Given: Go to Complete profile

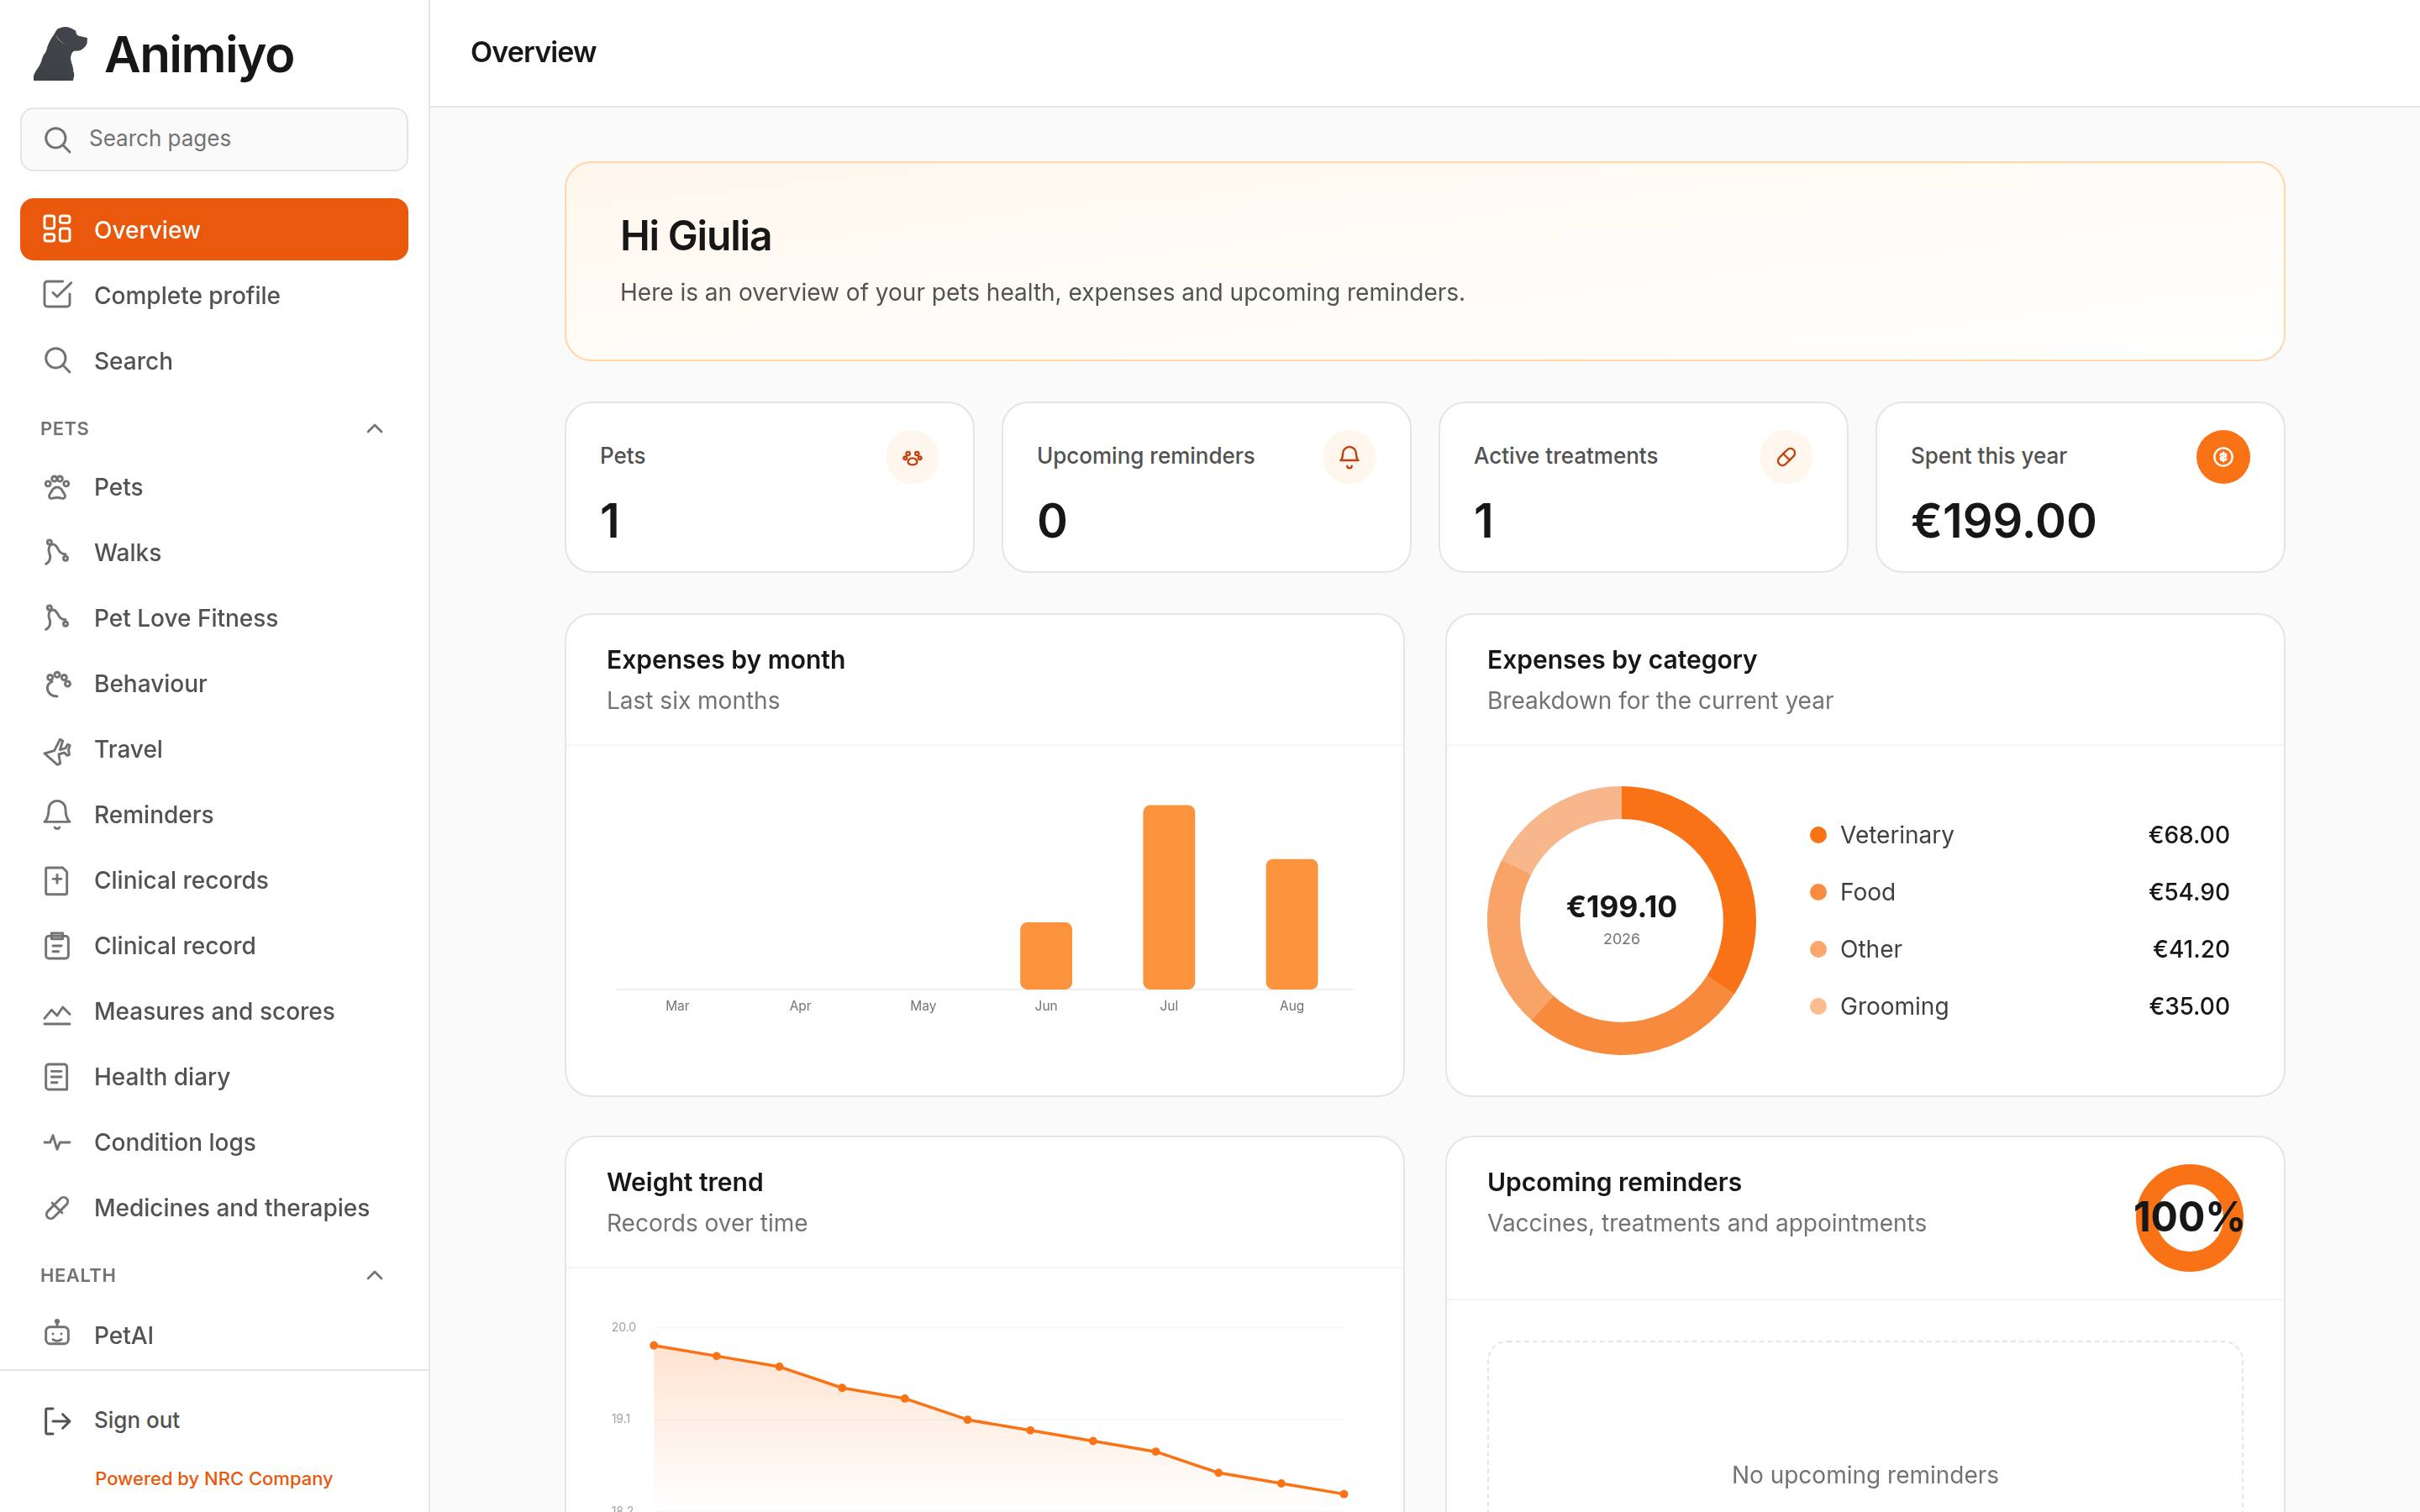Looking at the screenshot, I should point(214,295).
